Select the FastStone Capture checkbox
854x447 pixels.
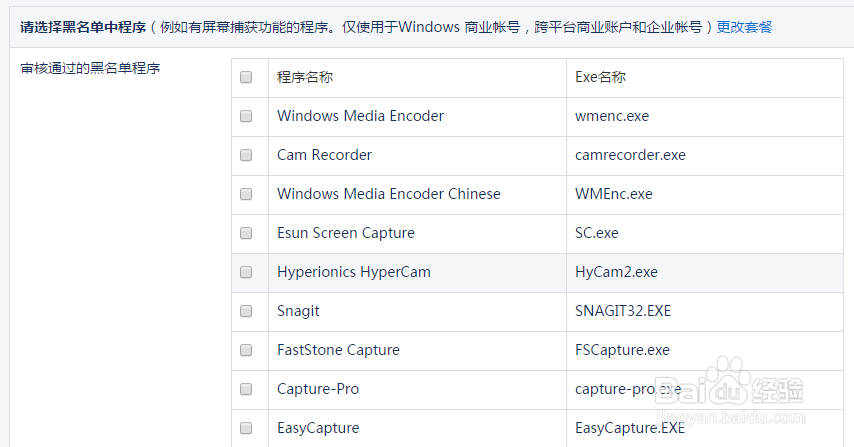246,350
